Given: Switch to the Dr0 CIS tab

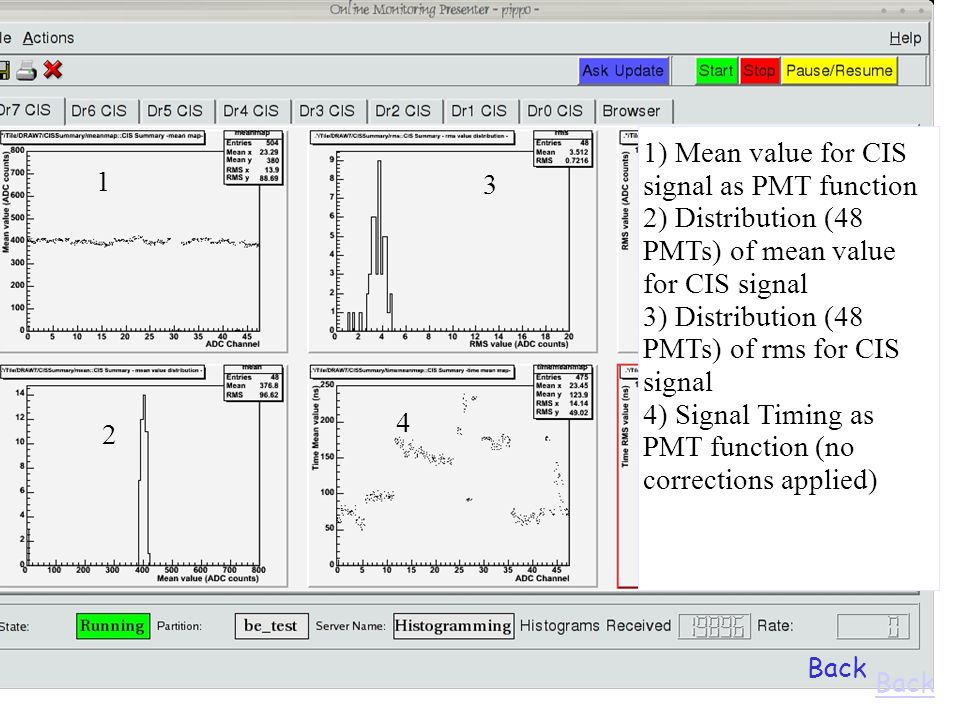Looking at the screenshot, I should (x=555, y=111).
